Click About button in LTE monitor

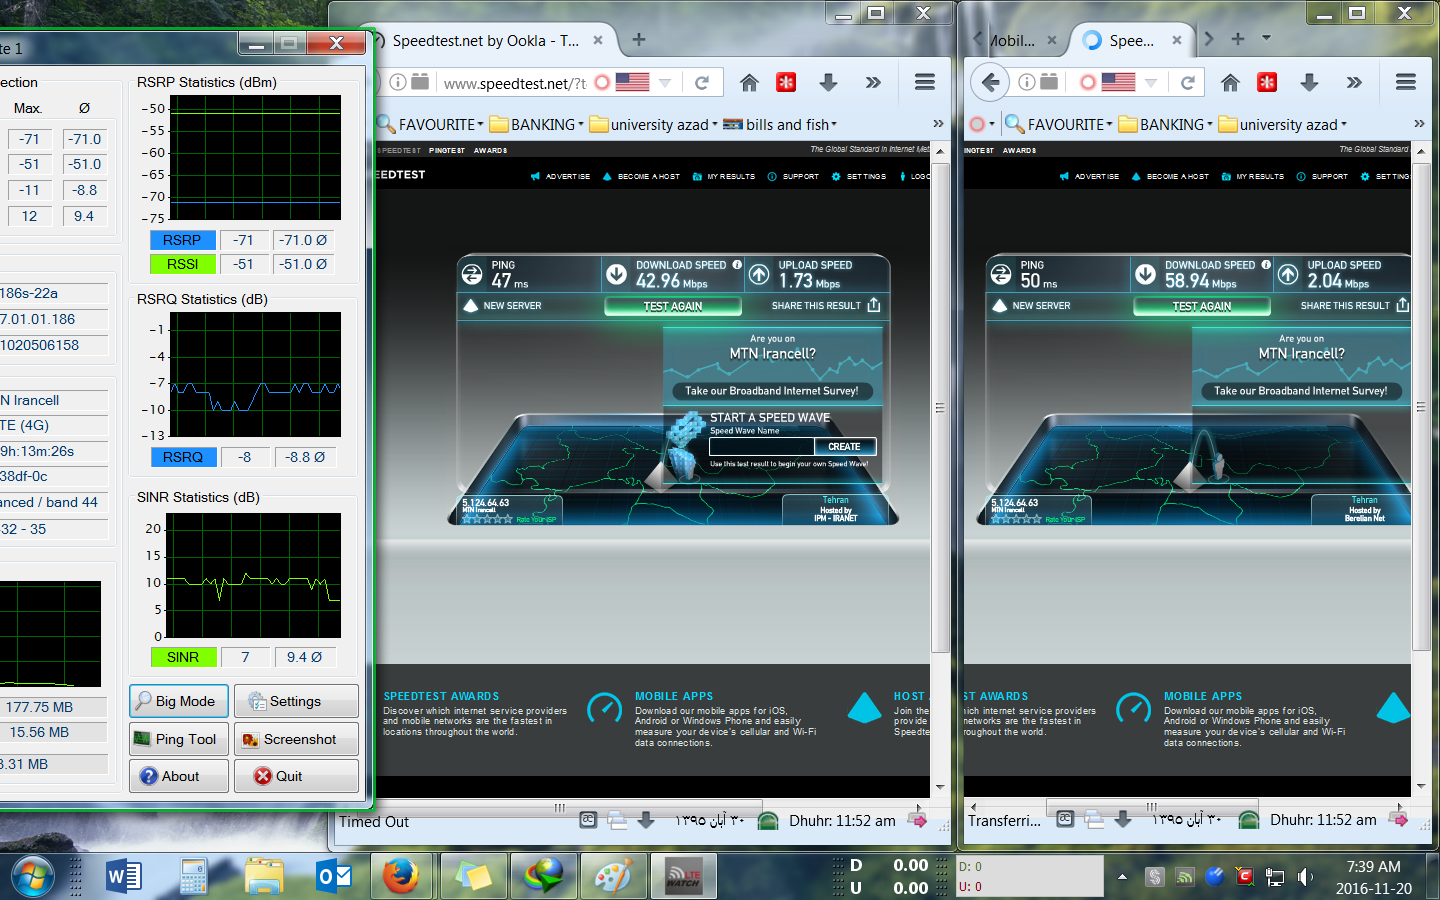click(x=179, y=776)
